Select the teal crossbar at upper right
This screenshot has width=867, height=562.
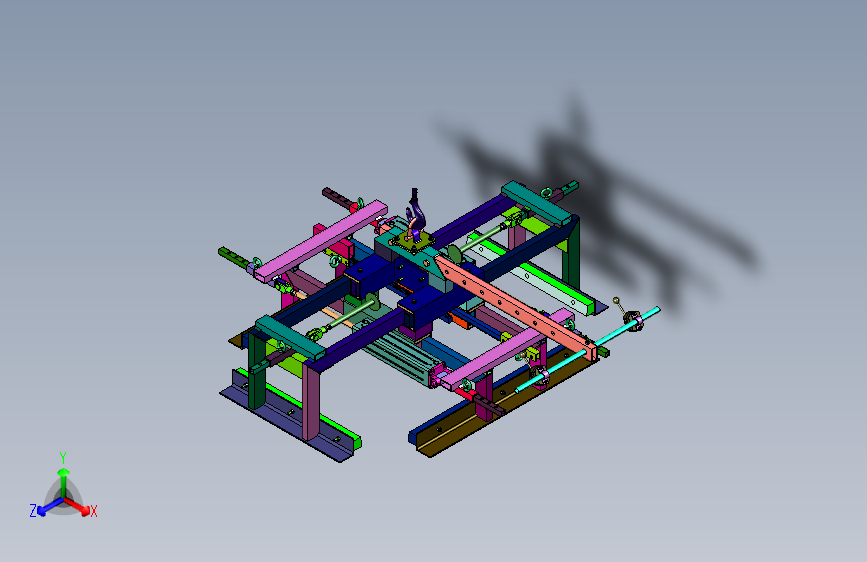coord(539,202)
